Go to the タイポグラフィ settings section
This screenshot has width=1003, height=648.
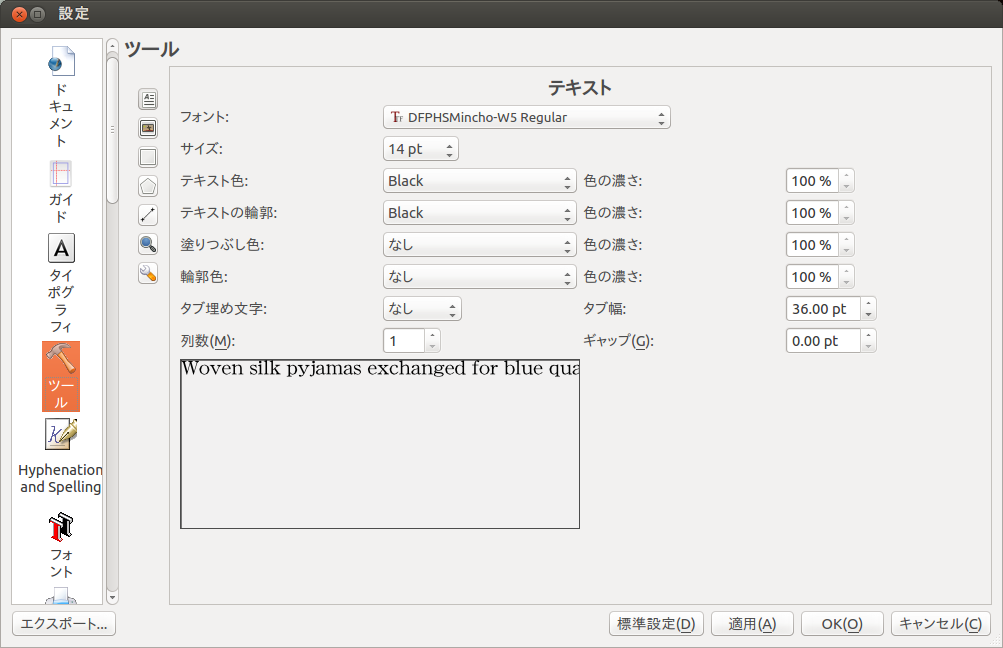(x=61, y=284)
